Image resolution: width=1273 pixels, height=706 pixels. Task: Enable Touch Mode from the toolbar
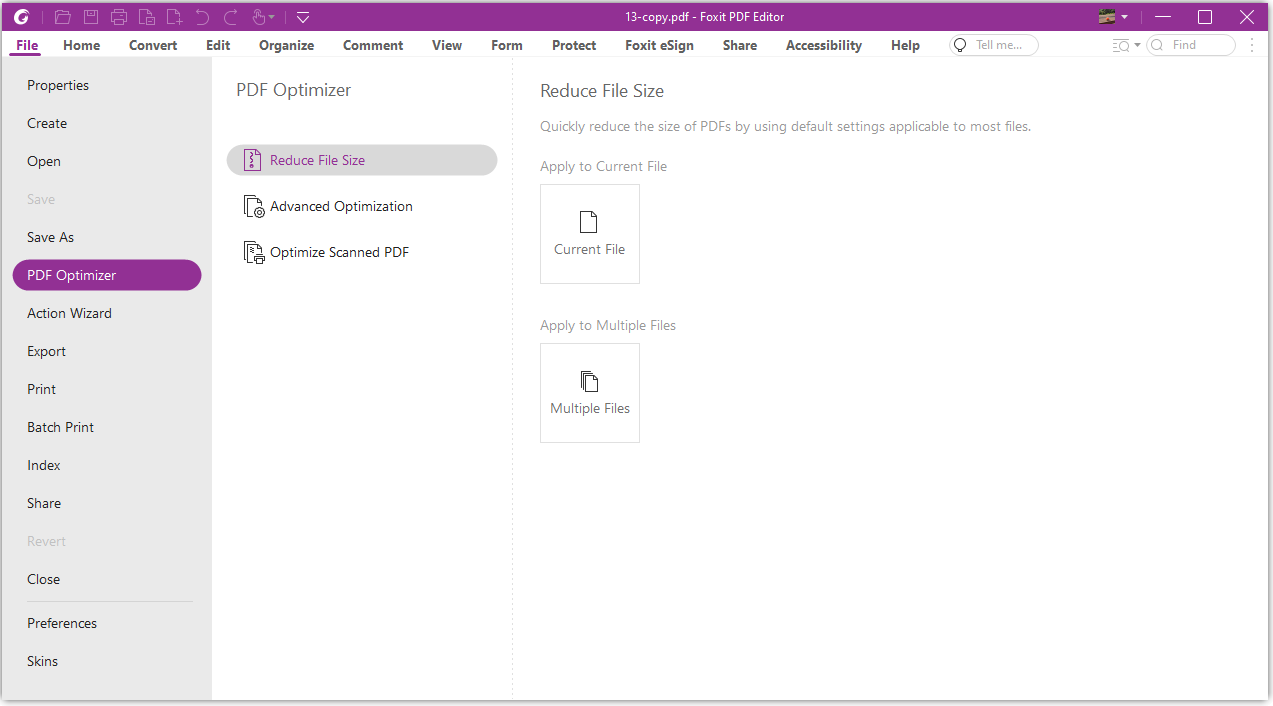tap(257, 16)
